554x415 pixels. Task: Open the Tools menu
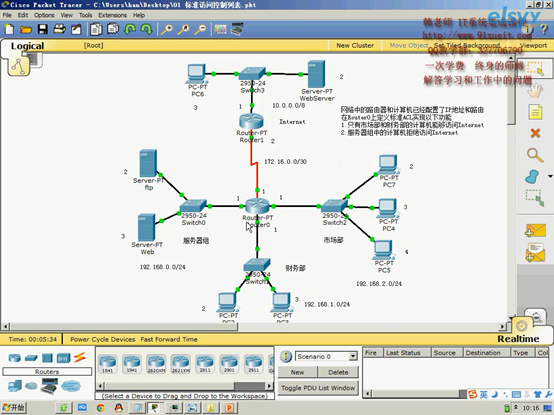86,15
